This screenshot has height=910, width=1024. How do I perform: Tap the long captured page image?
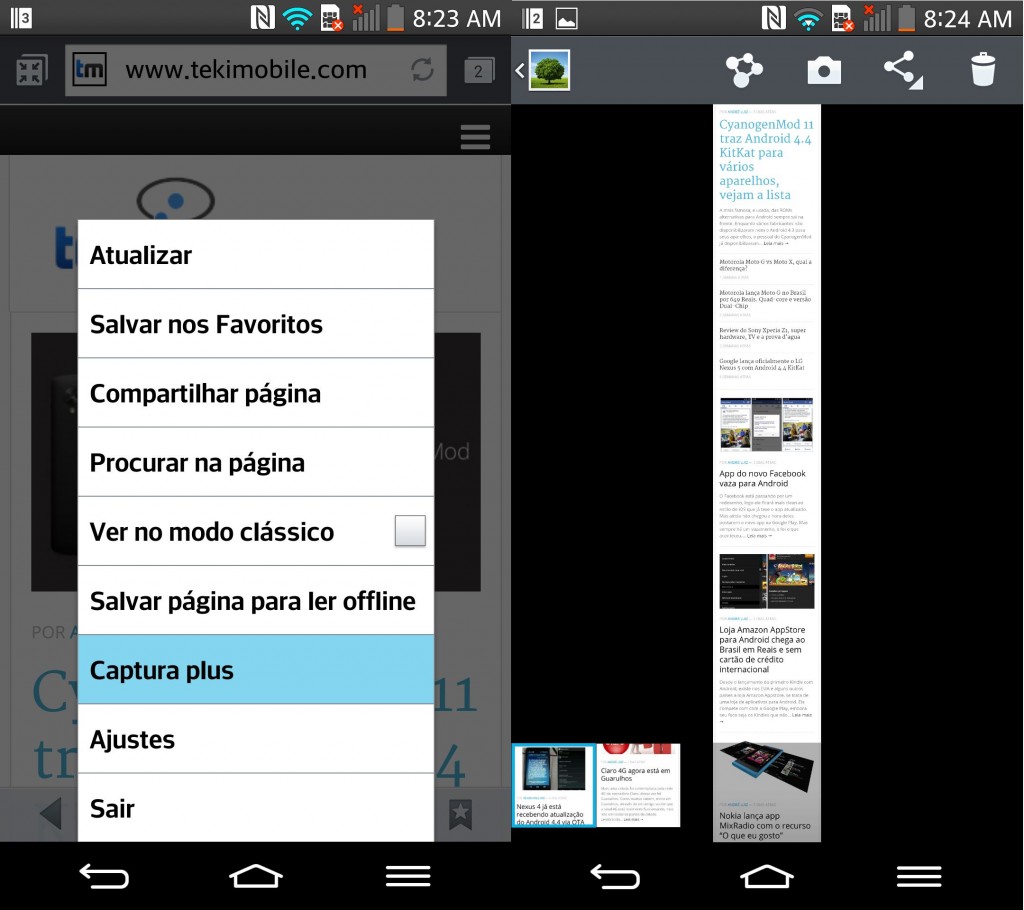pos(767,473)
